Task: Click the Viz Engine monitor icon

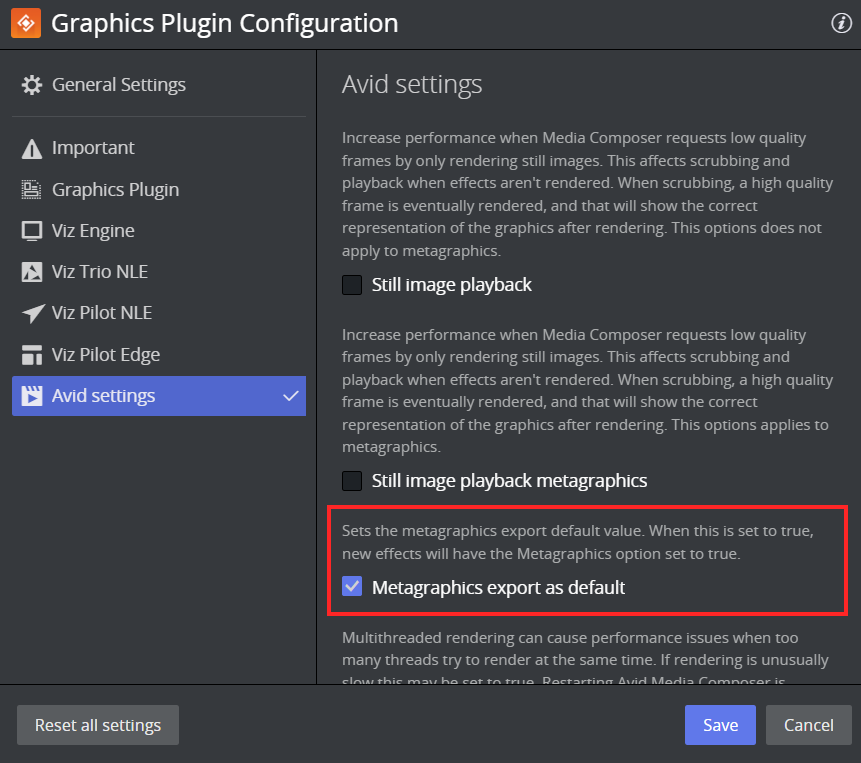Action: pyautogui.click(x=32, y=231)
